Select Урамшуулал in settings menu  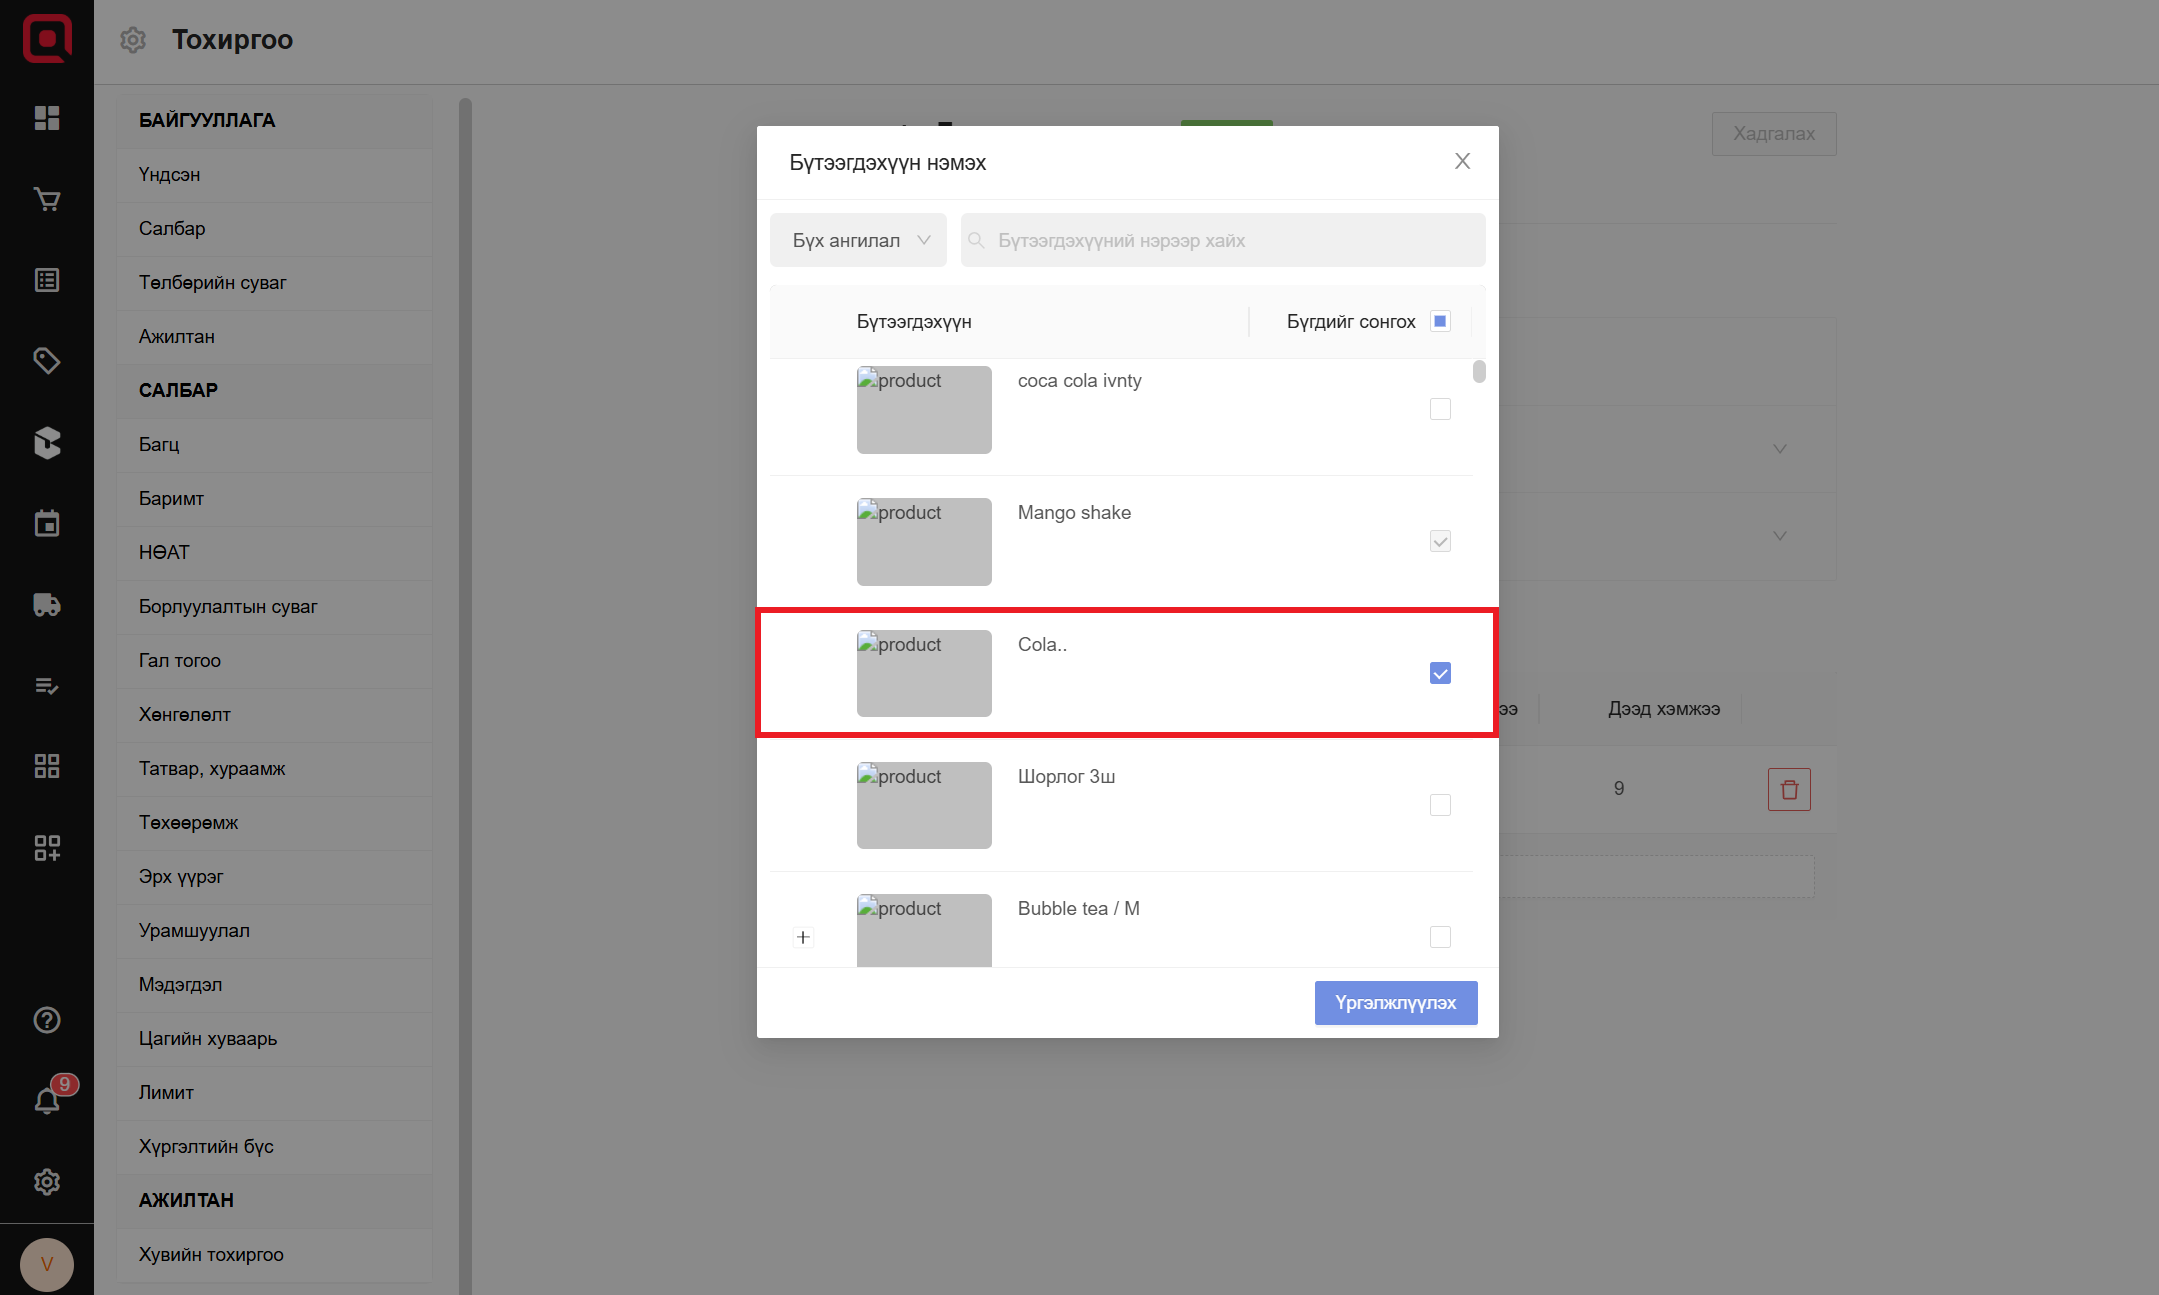(194, 931)
